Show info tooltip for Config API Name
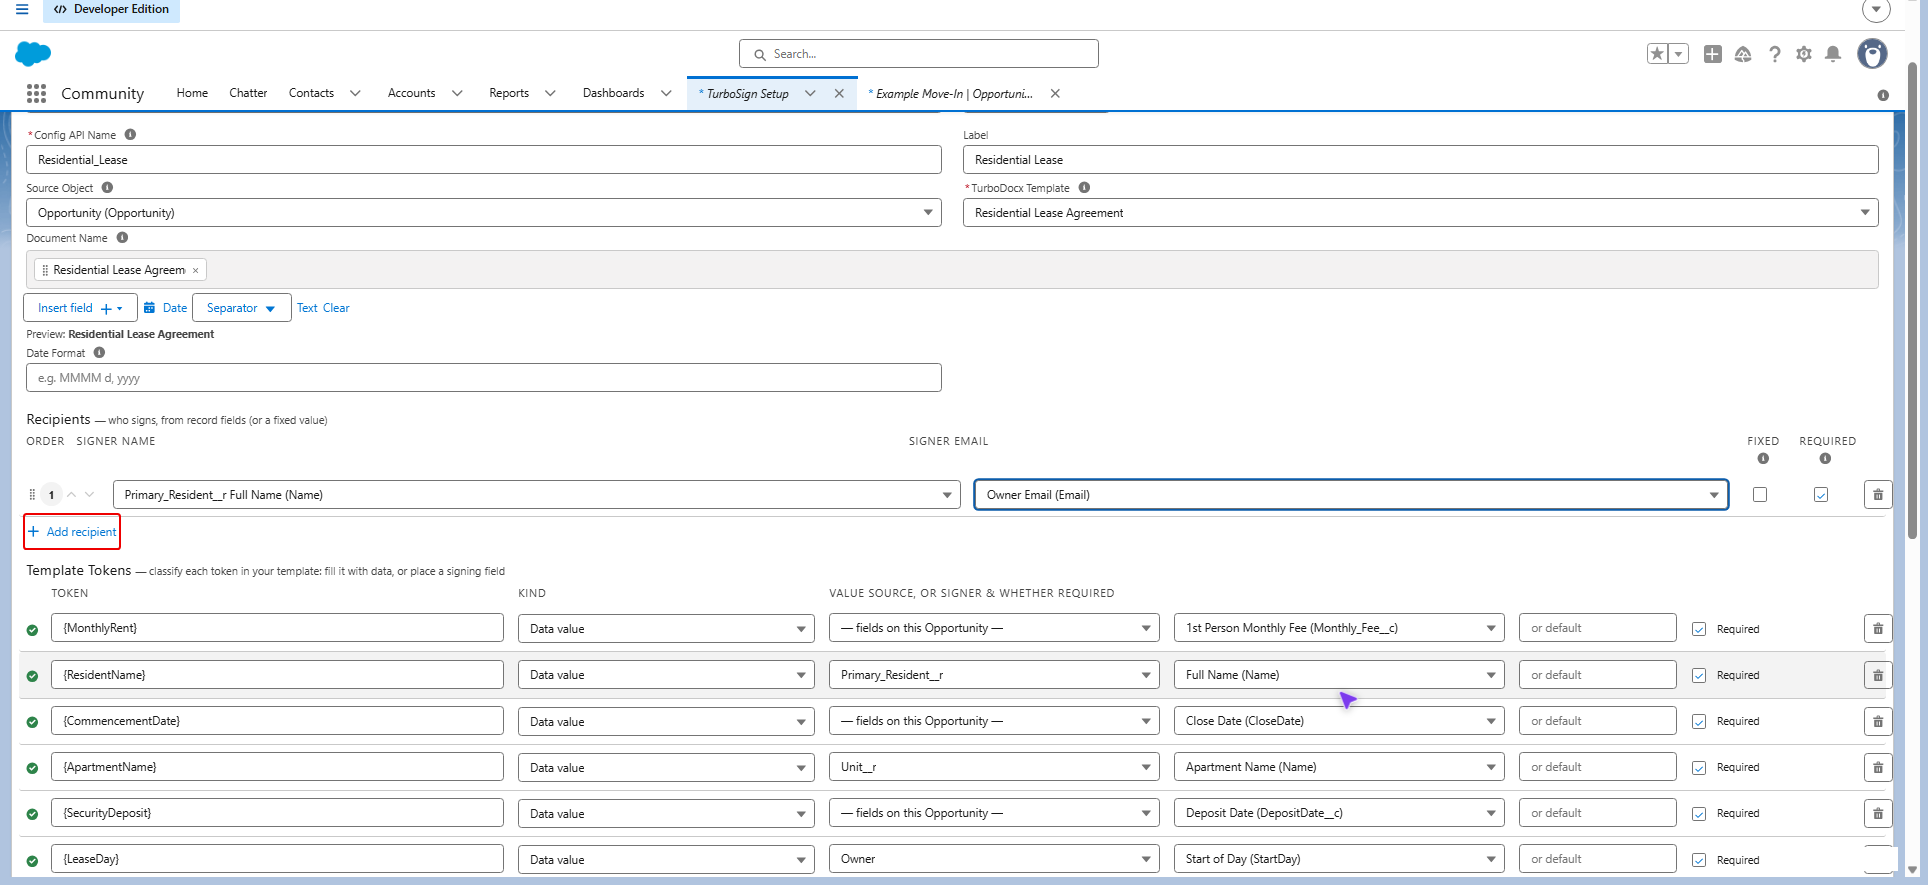Screen dimensions: 1928x885 [130, 135]
